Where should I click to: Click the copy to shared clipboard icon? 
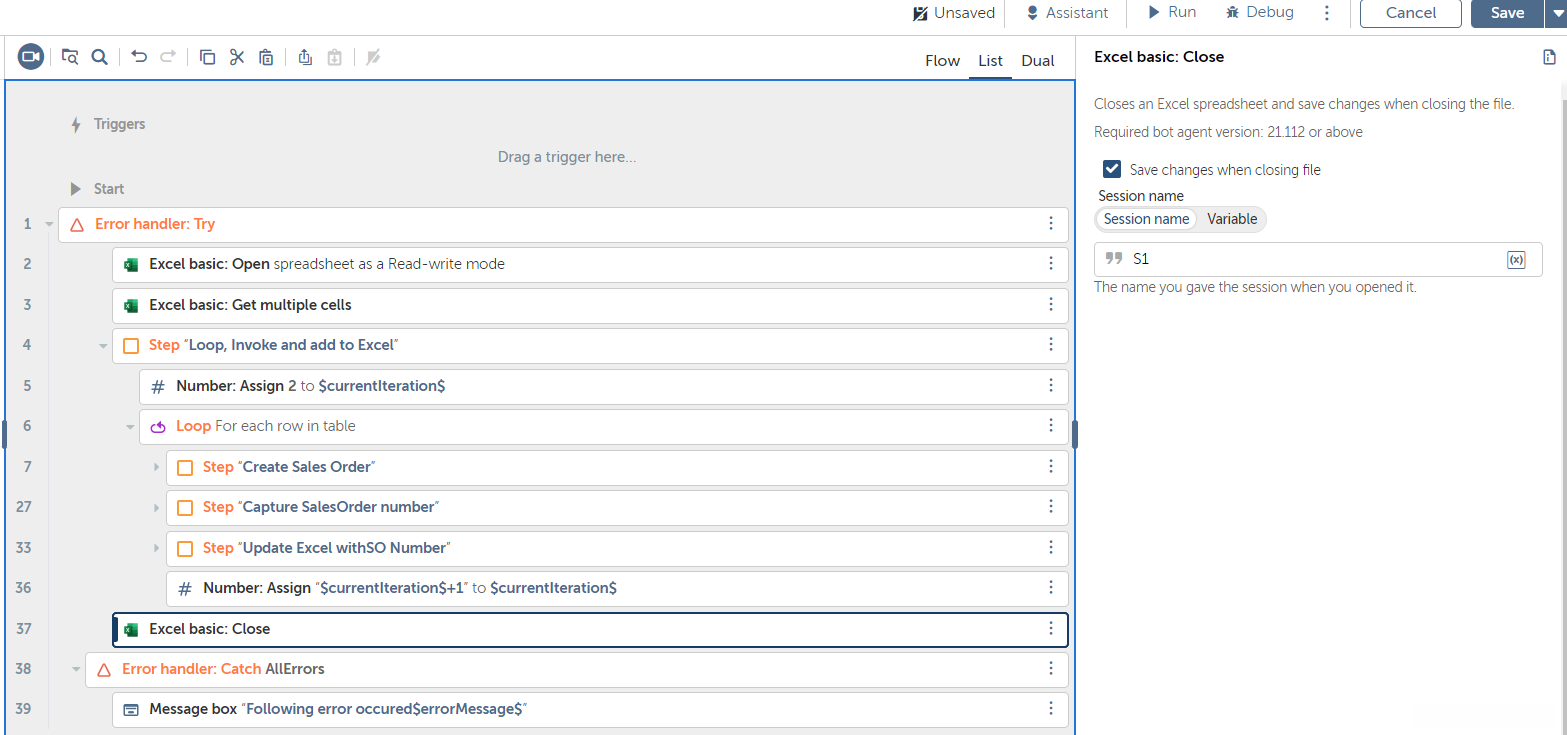click(305, 57)
